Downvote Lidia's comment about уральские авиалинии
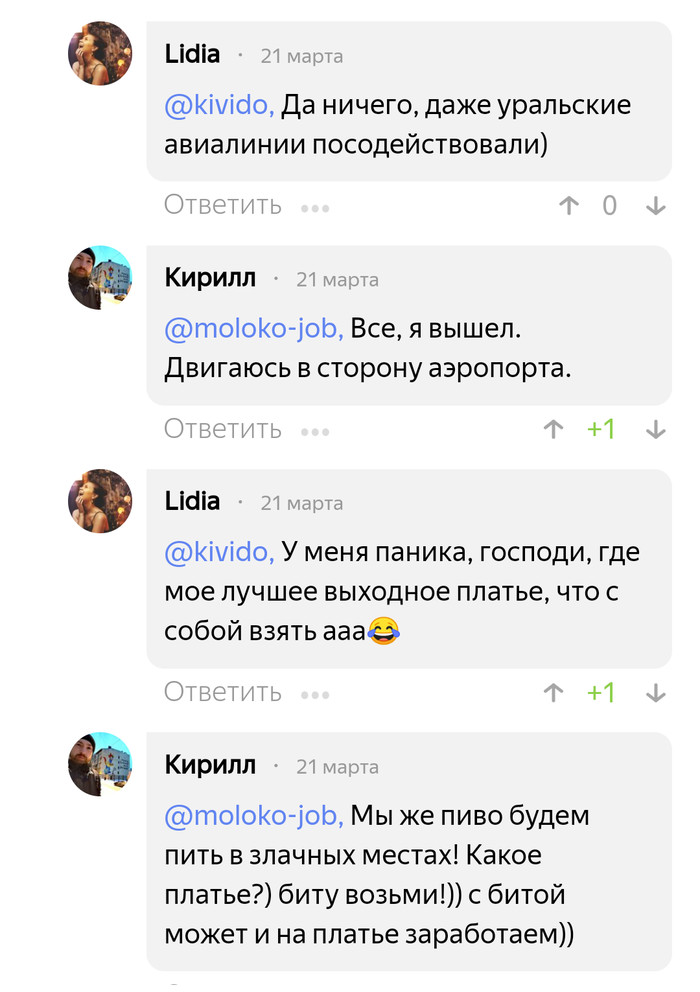 [x=656, y=206]
